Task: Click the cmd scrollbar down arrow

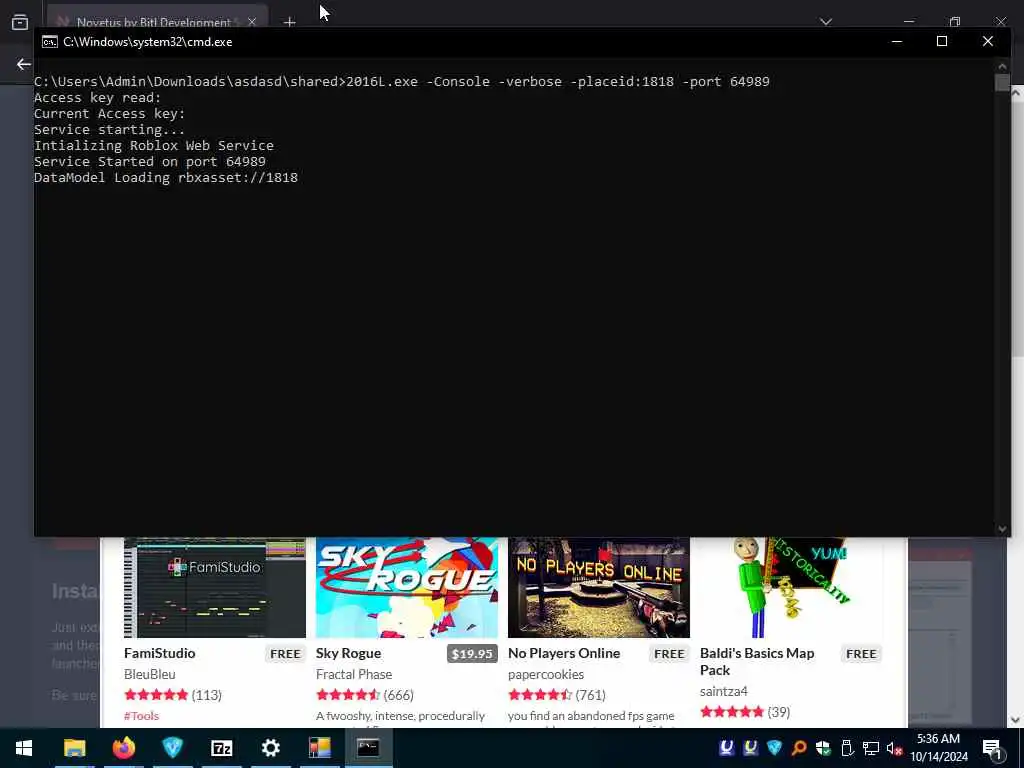Action: (x=1002, y=529)
